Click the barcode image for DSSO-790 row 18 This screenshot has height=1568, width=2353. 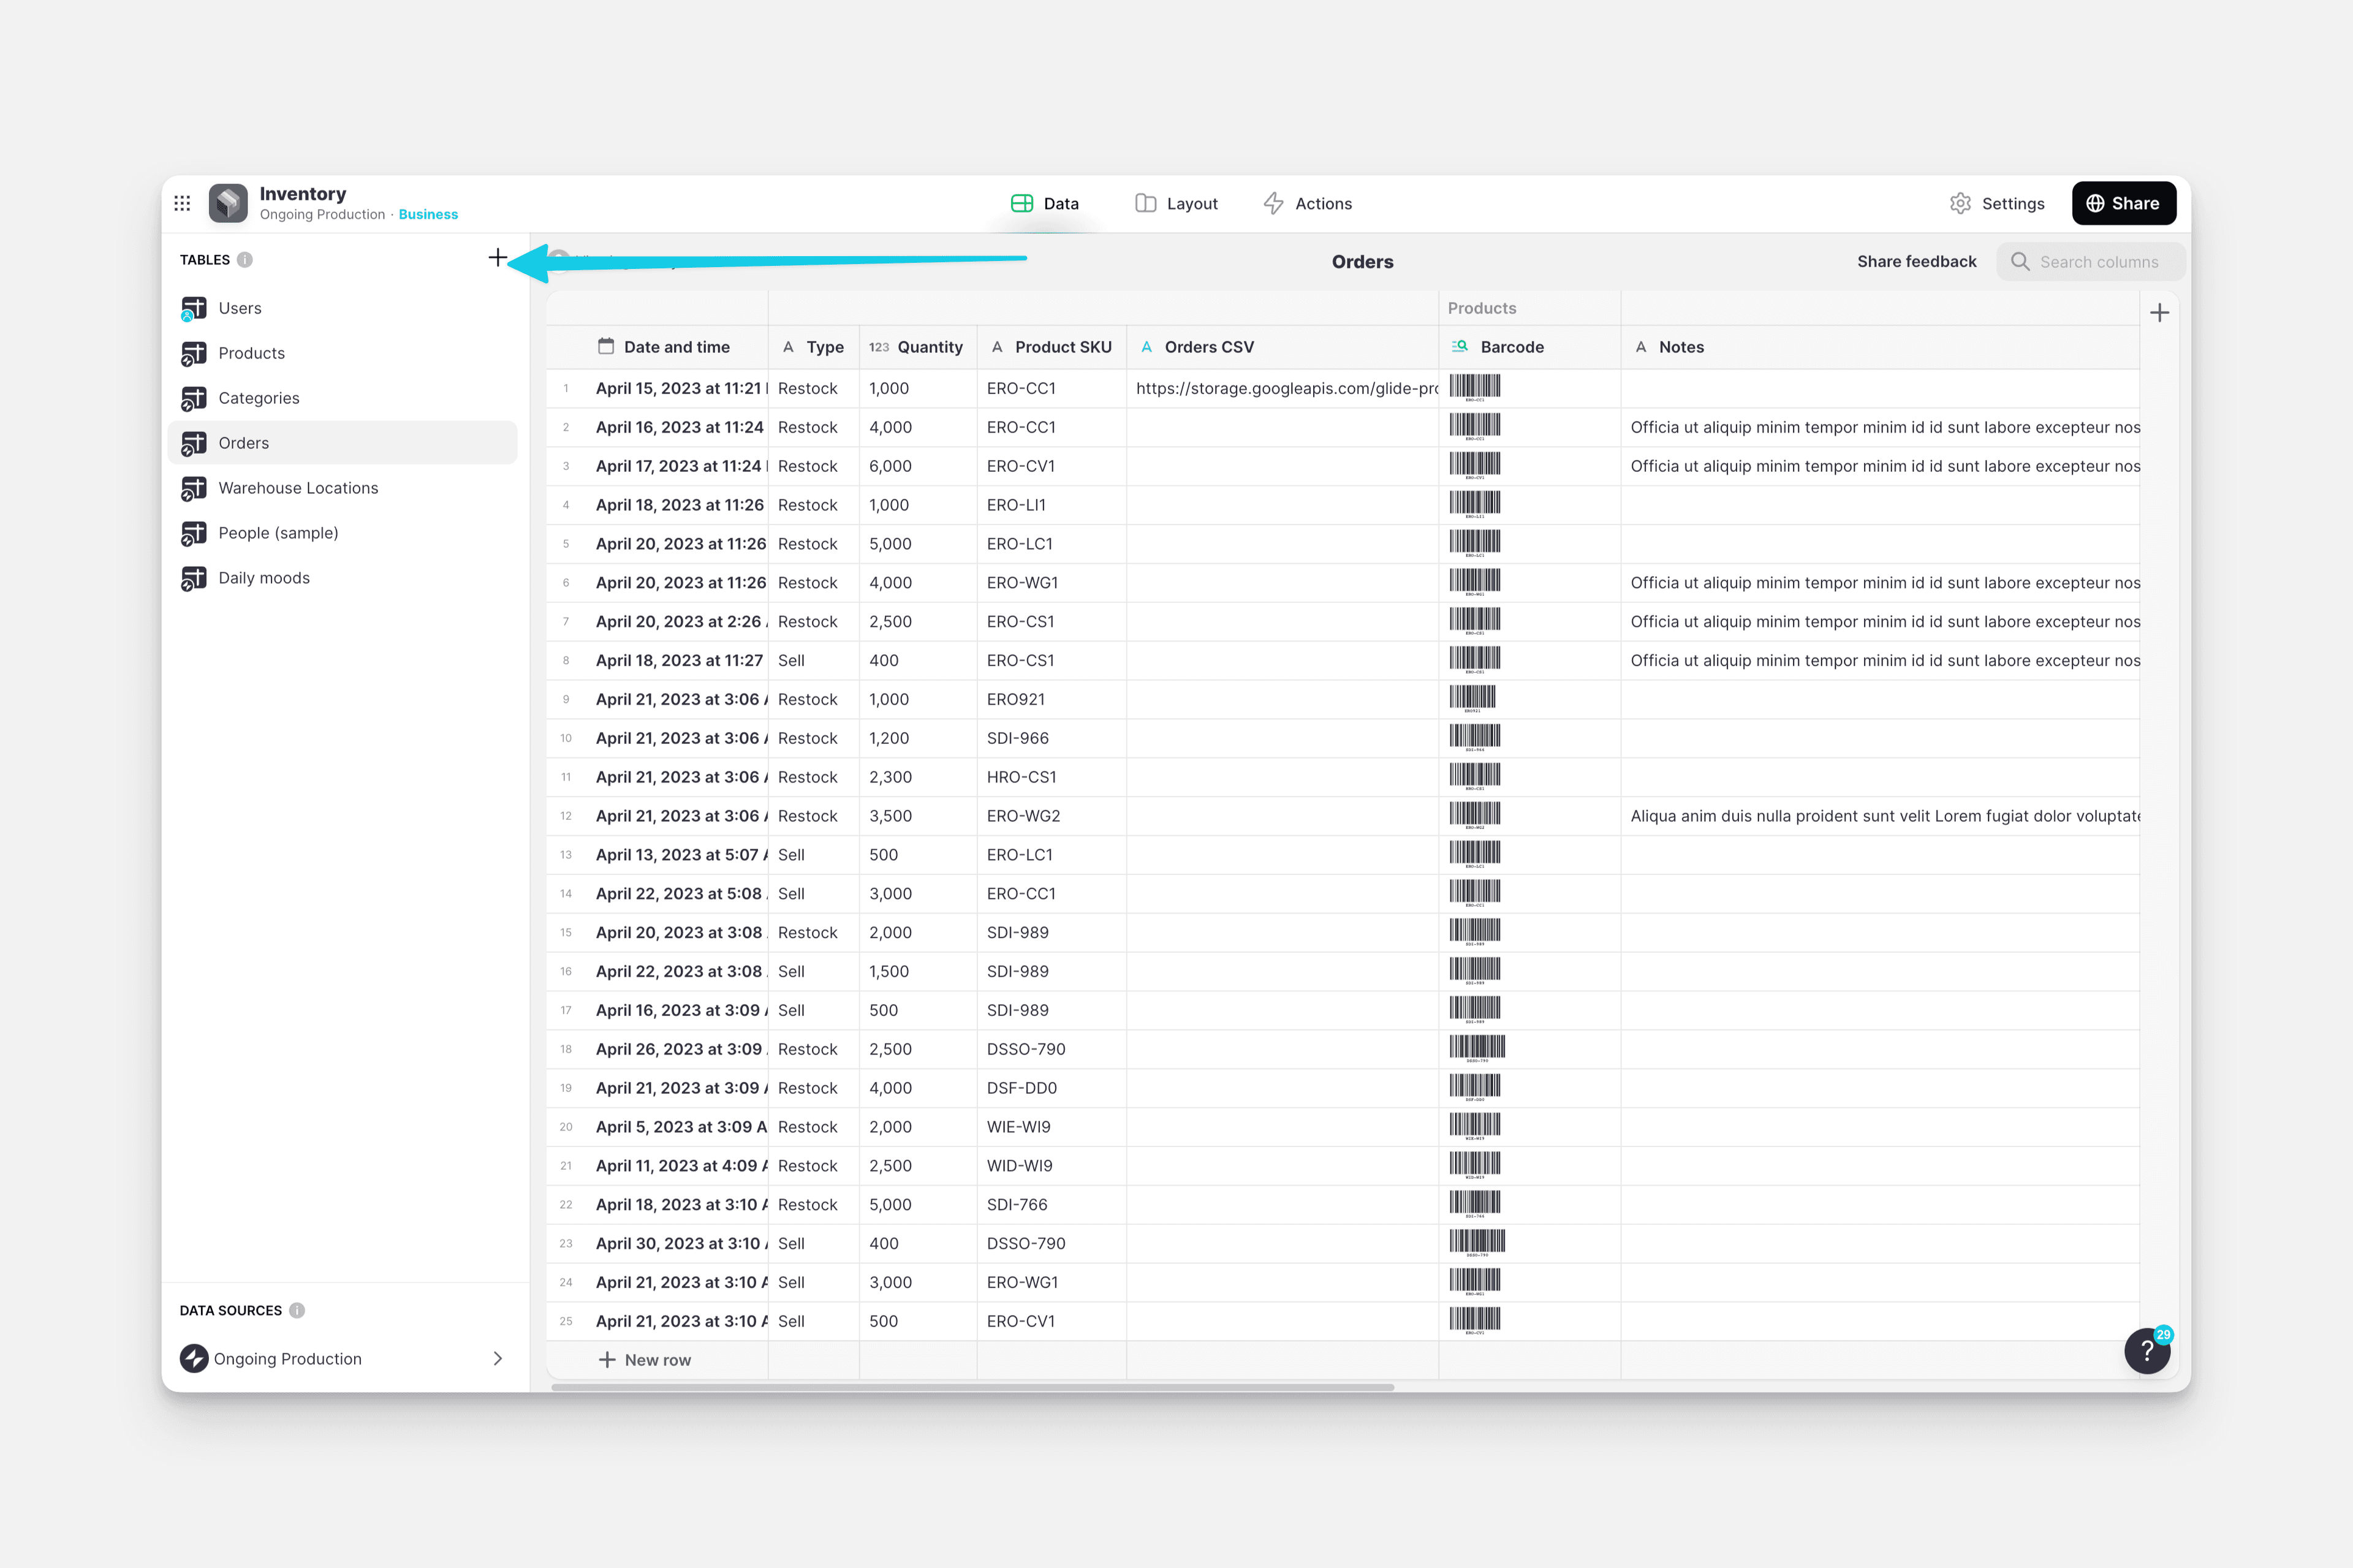tap(1477, 1049)
